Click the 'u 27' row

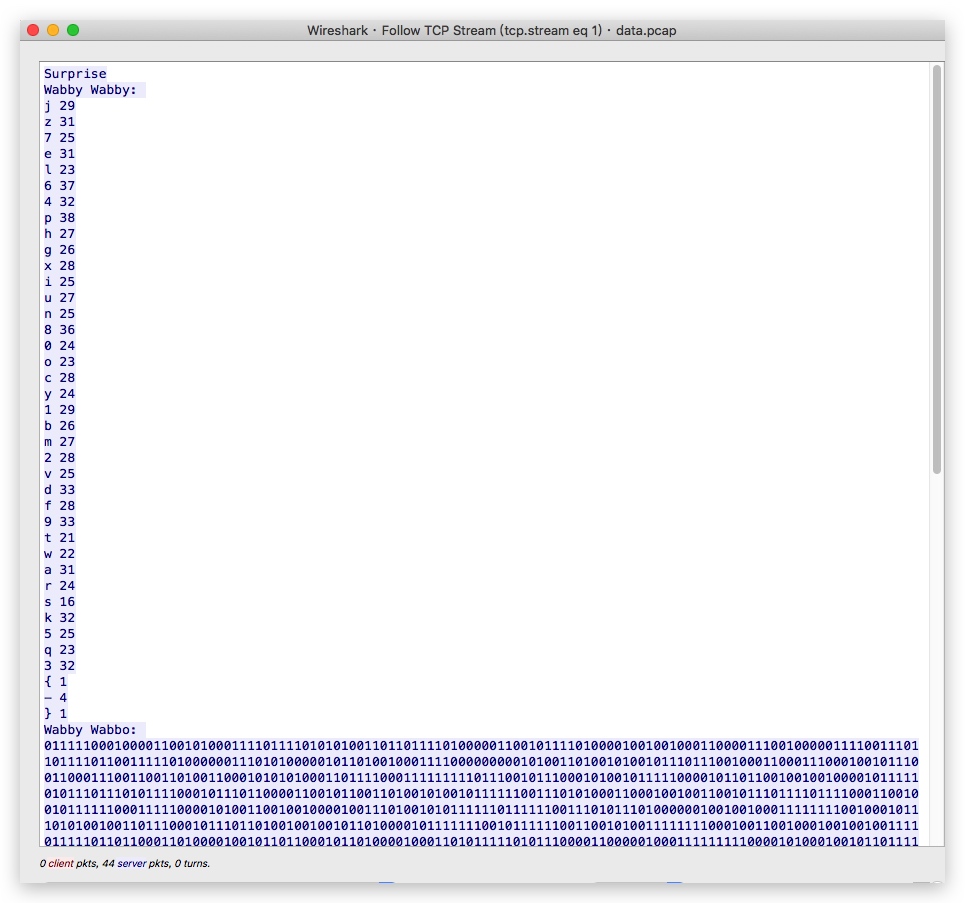point(59,298)
